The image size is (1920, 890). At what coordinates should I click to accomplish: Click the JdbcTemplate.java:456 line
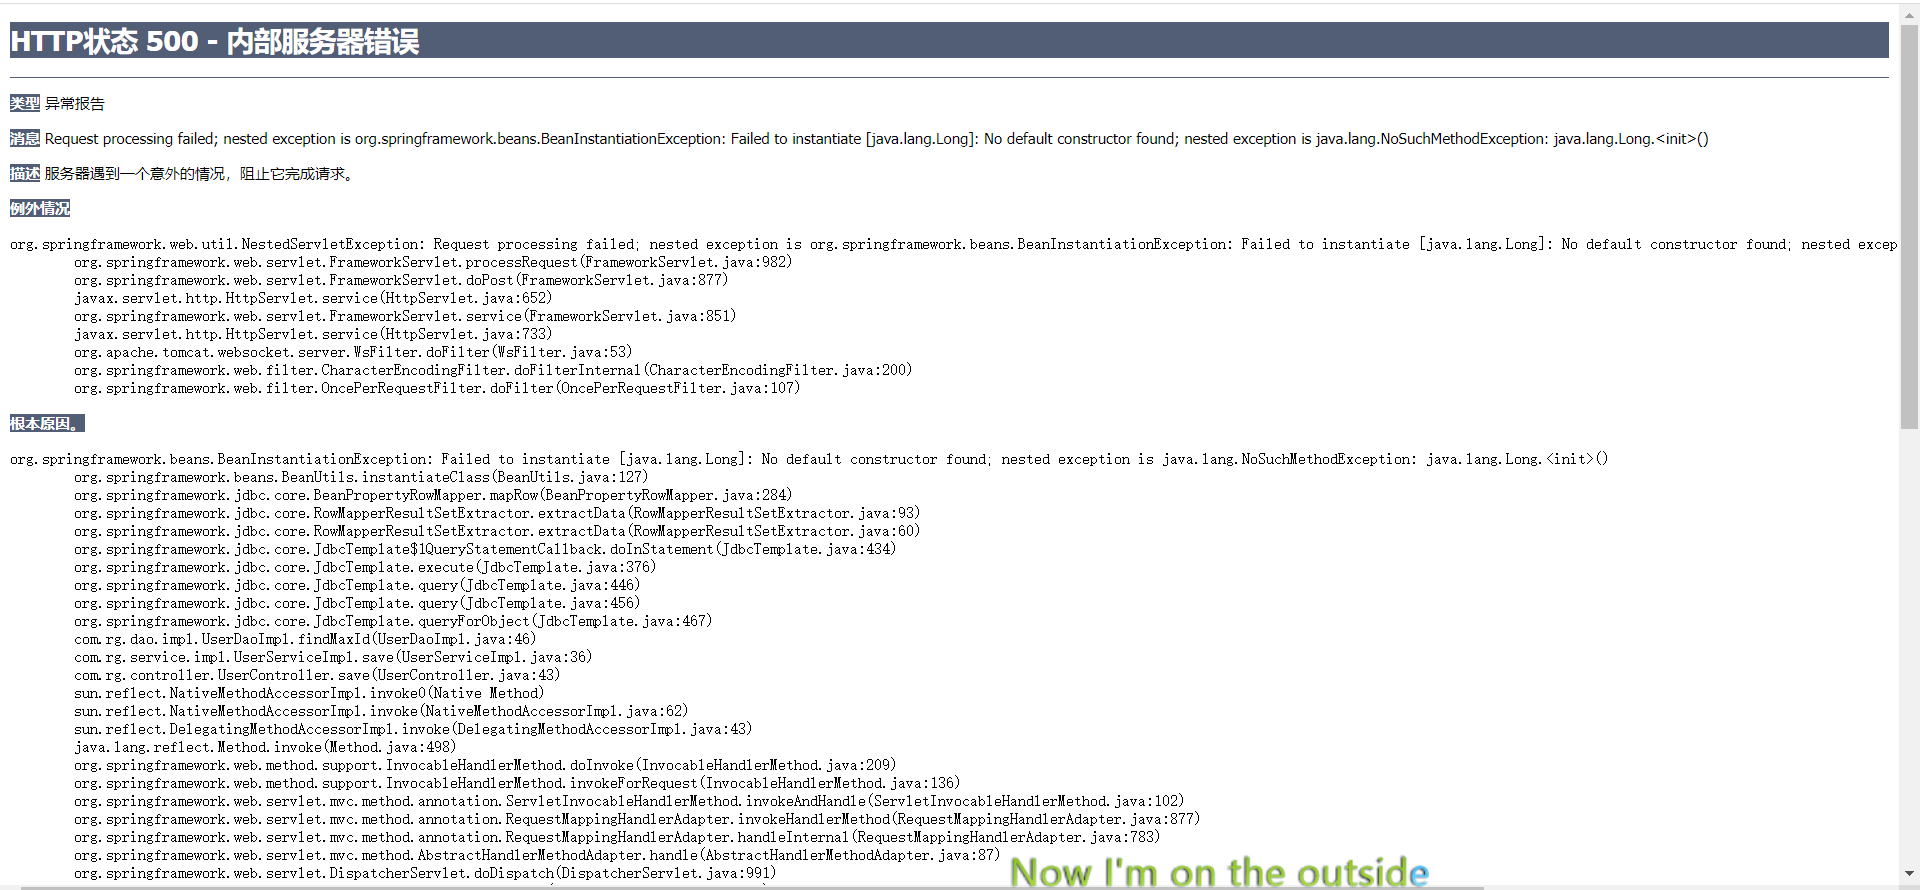point(357,603)
